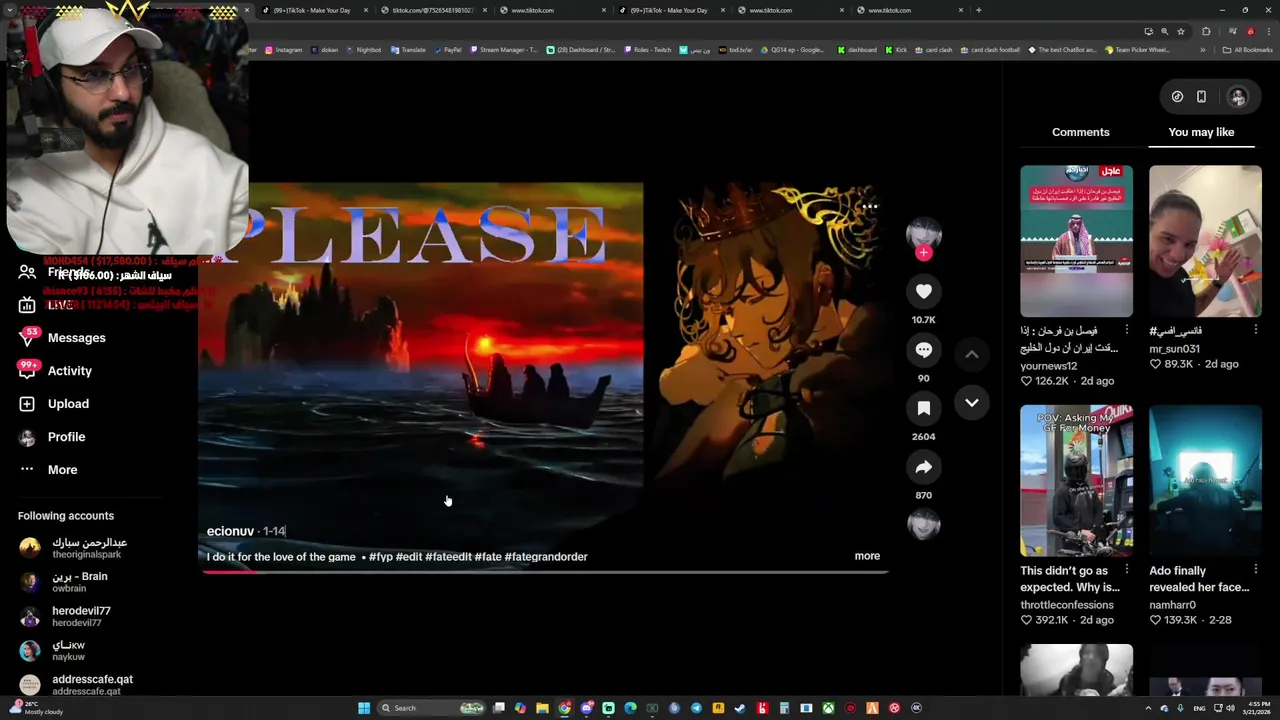Open the Roles - Twitch bookmark
The width and height of the screenshot is (1280, 720).
[x=648, y=50]
